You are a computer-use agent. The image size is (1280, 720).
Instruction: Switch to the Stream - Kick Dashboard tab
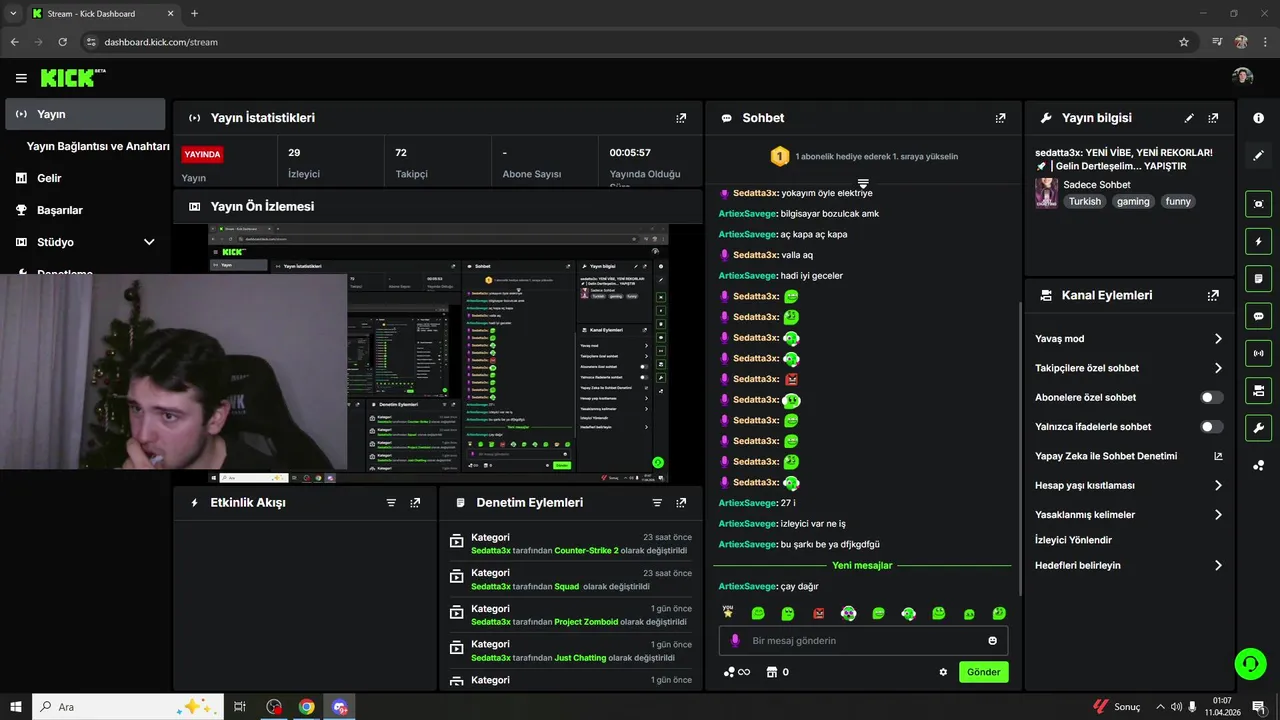(x=101, y=14)
